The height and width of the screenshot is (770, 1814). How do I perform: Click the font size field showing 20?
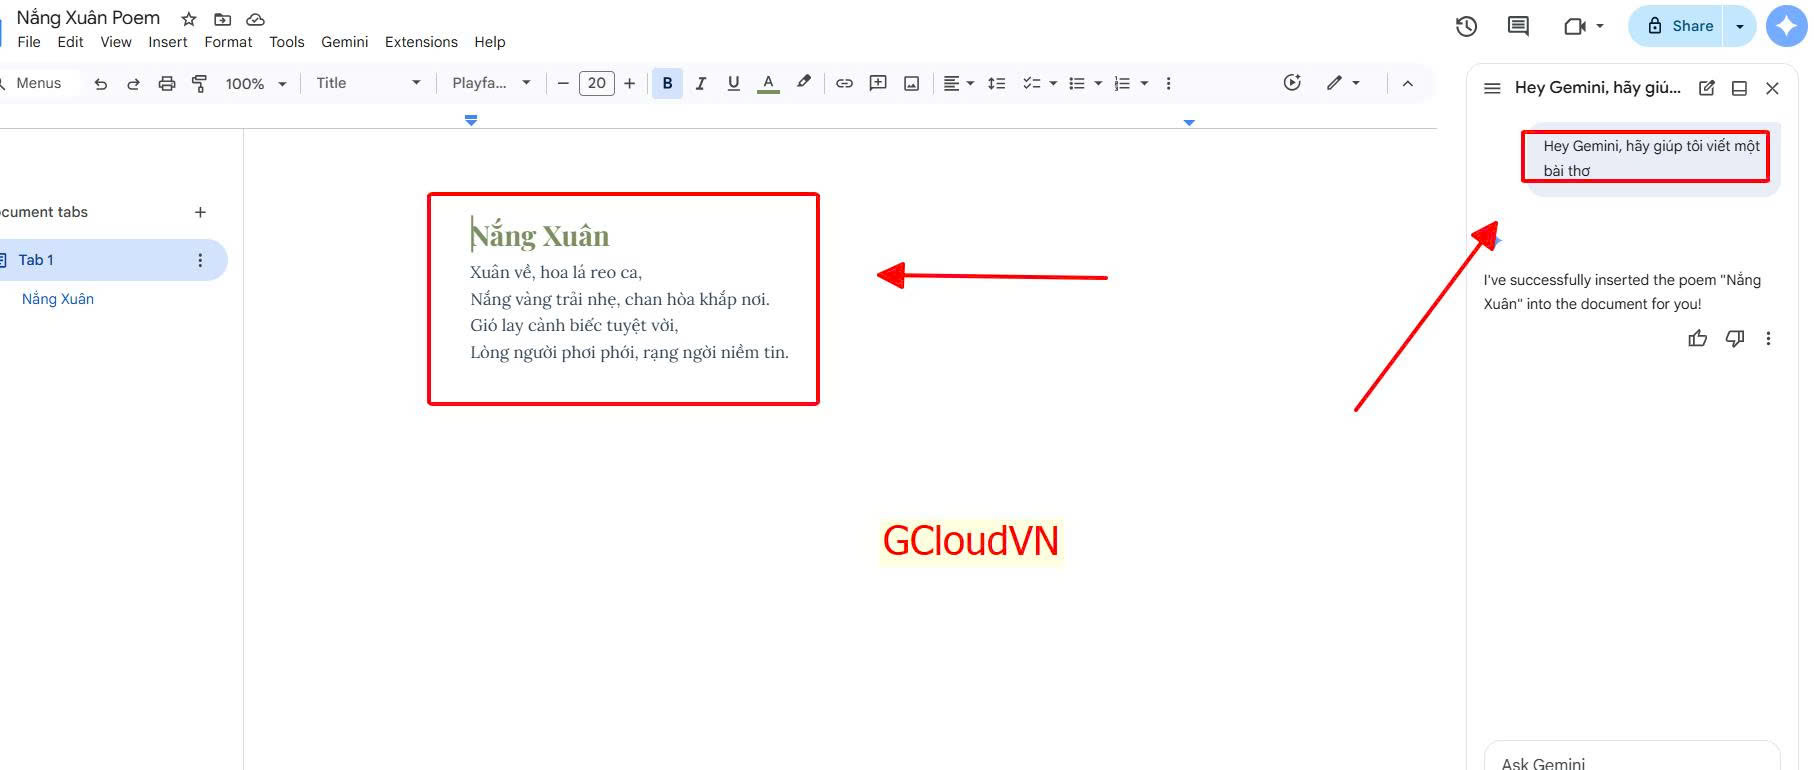[x=597, y=84]
